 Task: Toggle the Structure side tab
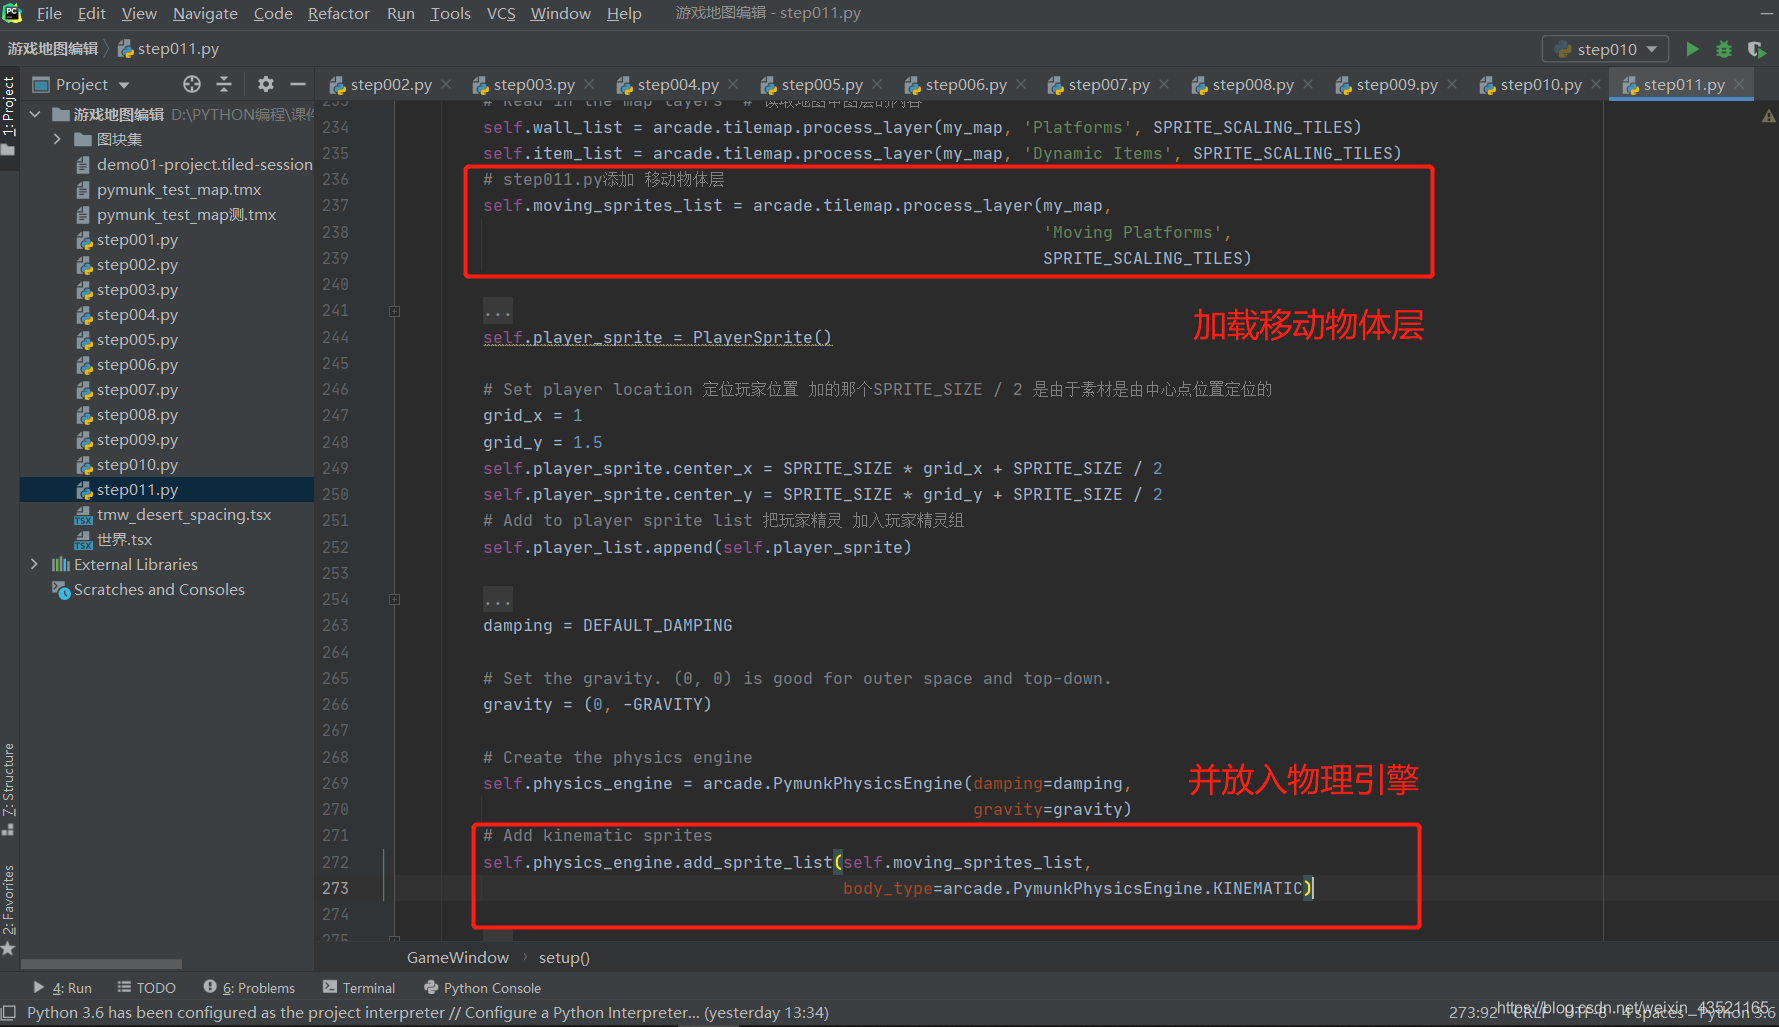click(x=9, y=789)
